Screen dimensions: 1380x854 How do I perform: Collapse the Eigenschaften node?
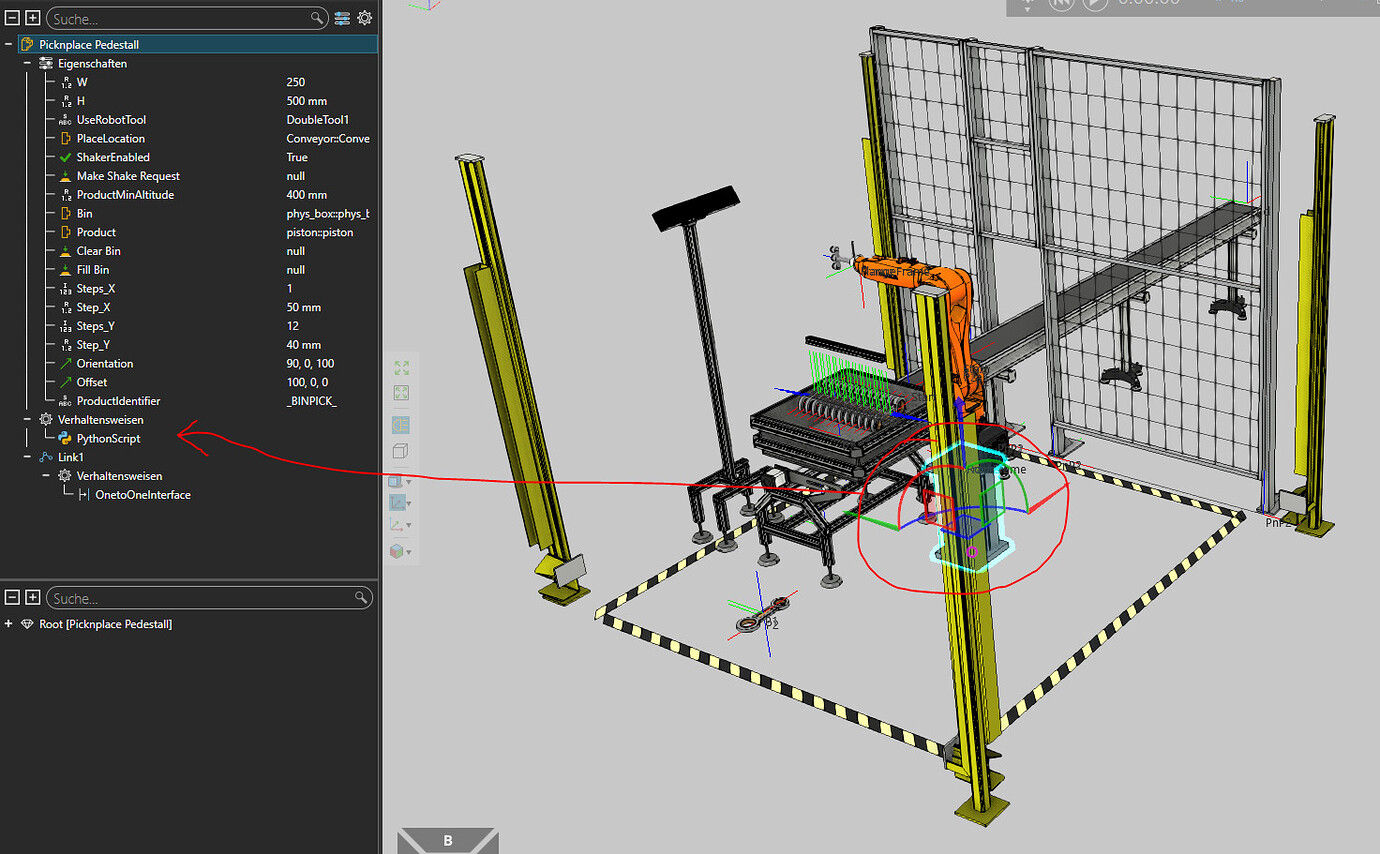click(x=28, y=63)
